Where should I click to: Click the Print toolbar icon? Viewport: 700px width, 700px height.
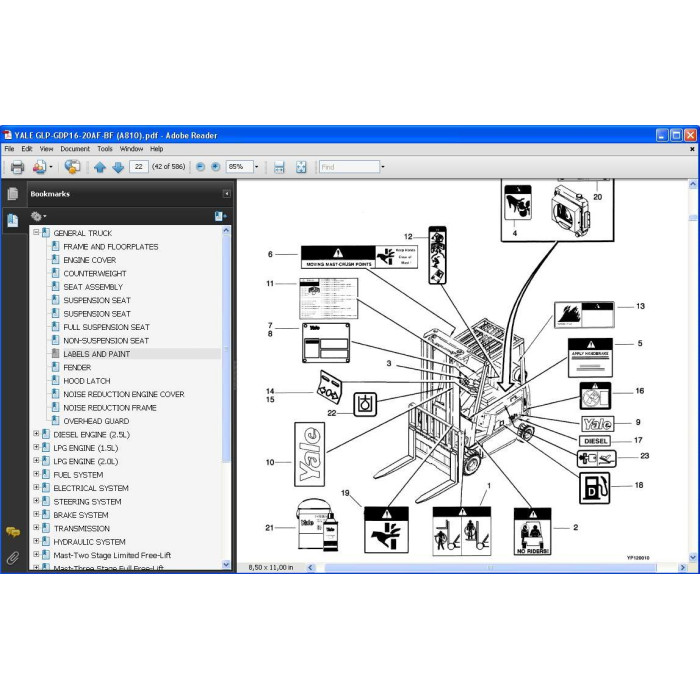tap(17, 167)
